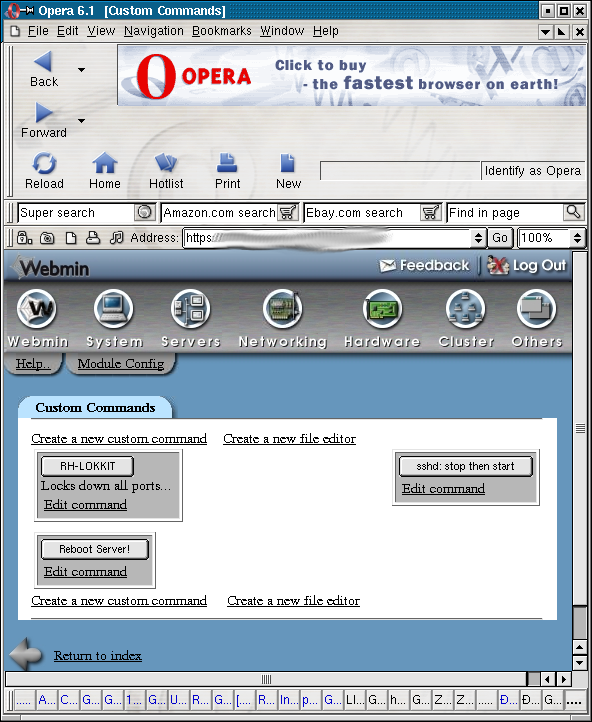This screenshot has width=592, height=722.
Task: Run the RH-LOKKIT command button
Action: pos(87,466)
